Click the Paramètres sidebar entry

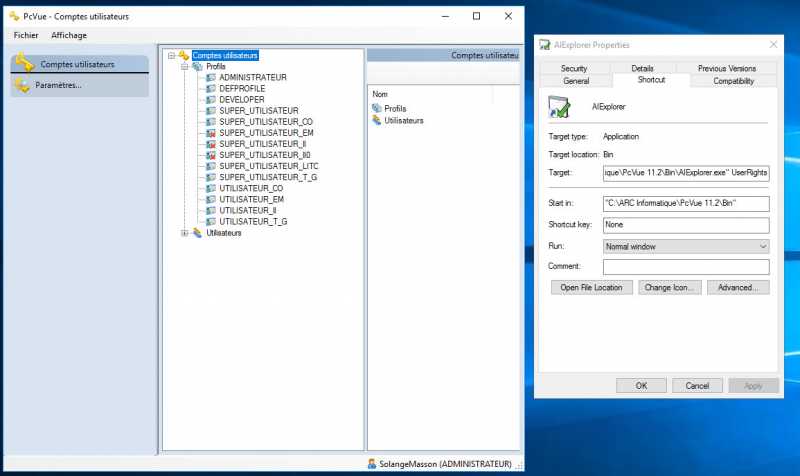(x=80, y=85)
